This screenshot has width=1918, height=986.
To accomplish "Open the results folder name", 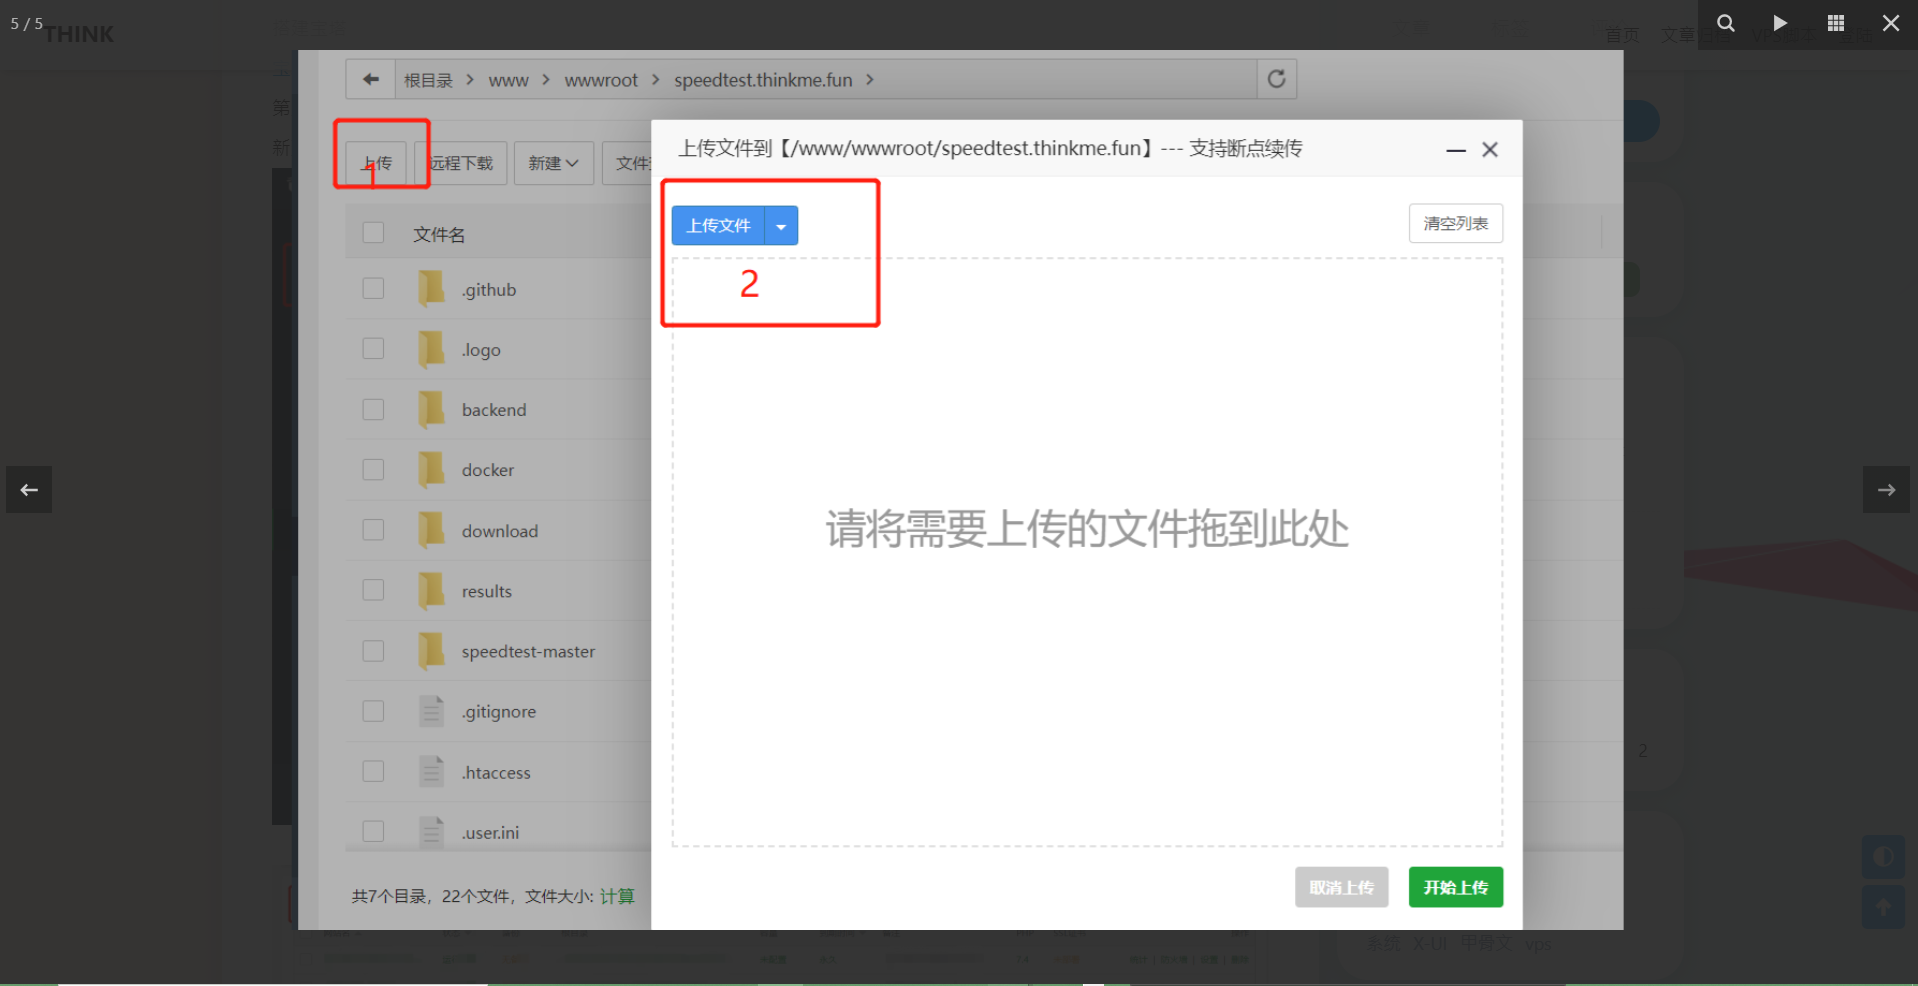I will 487,591.
